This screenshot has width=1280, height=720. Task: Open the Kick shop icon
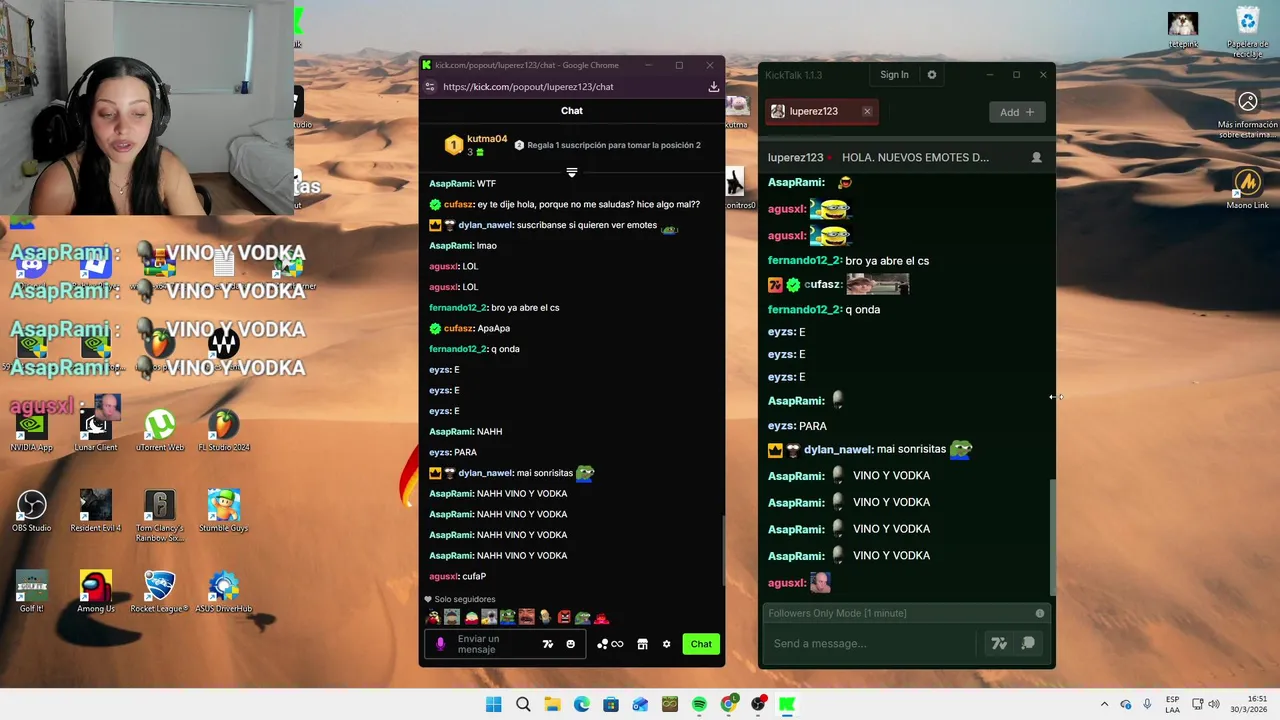642,644
